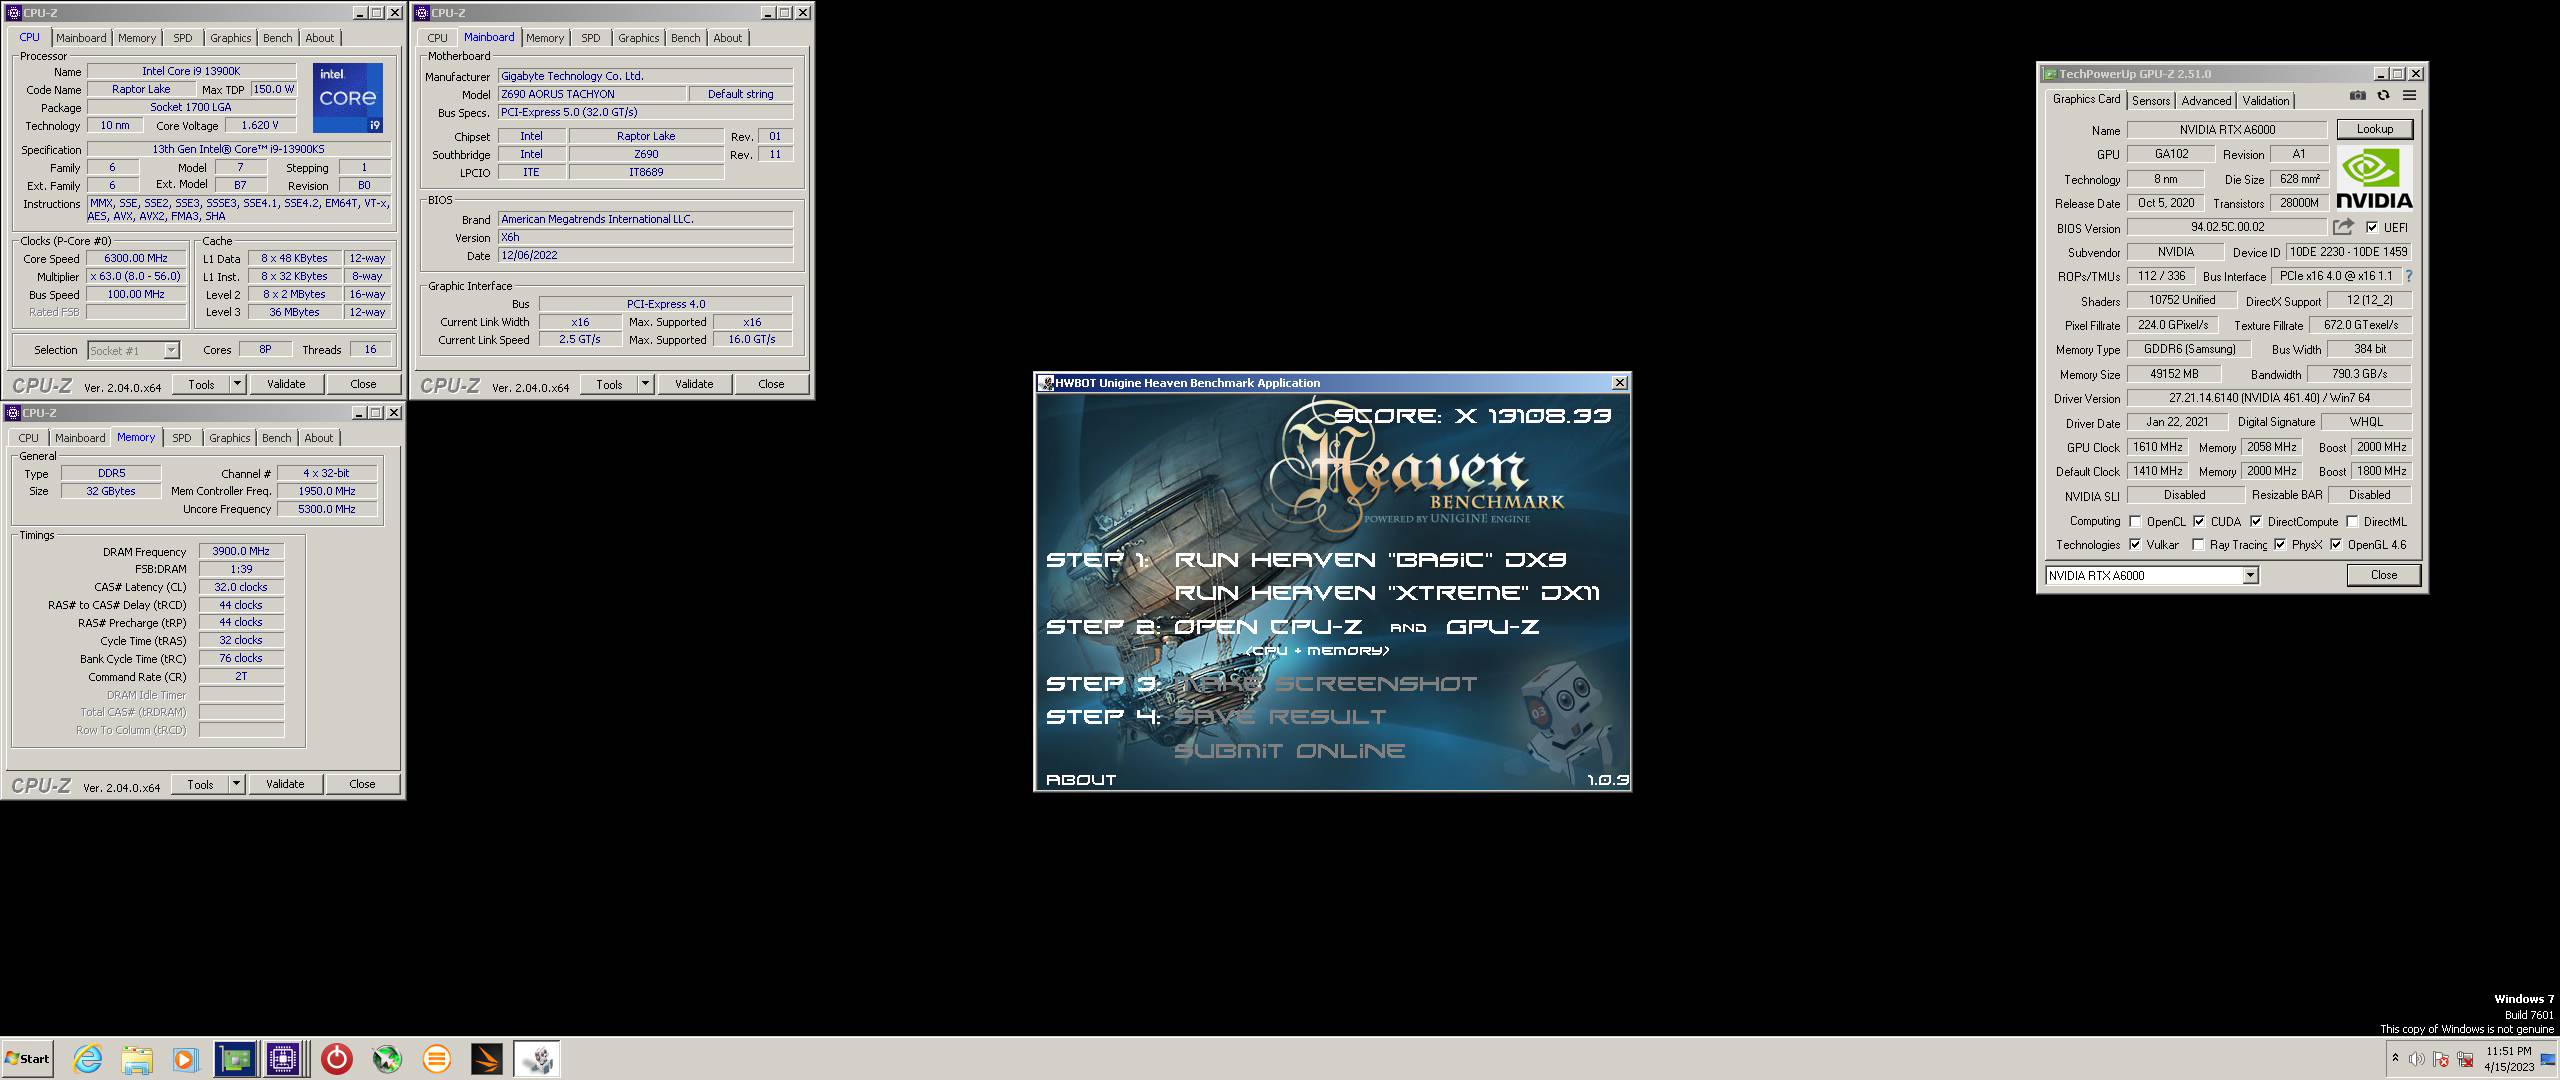This screenshot has height=1080, width=2560.
Task: Click the GPU-Z title bar icon
Action: click(2050, 74)
